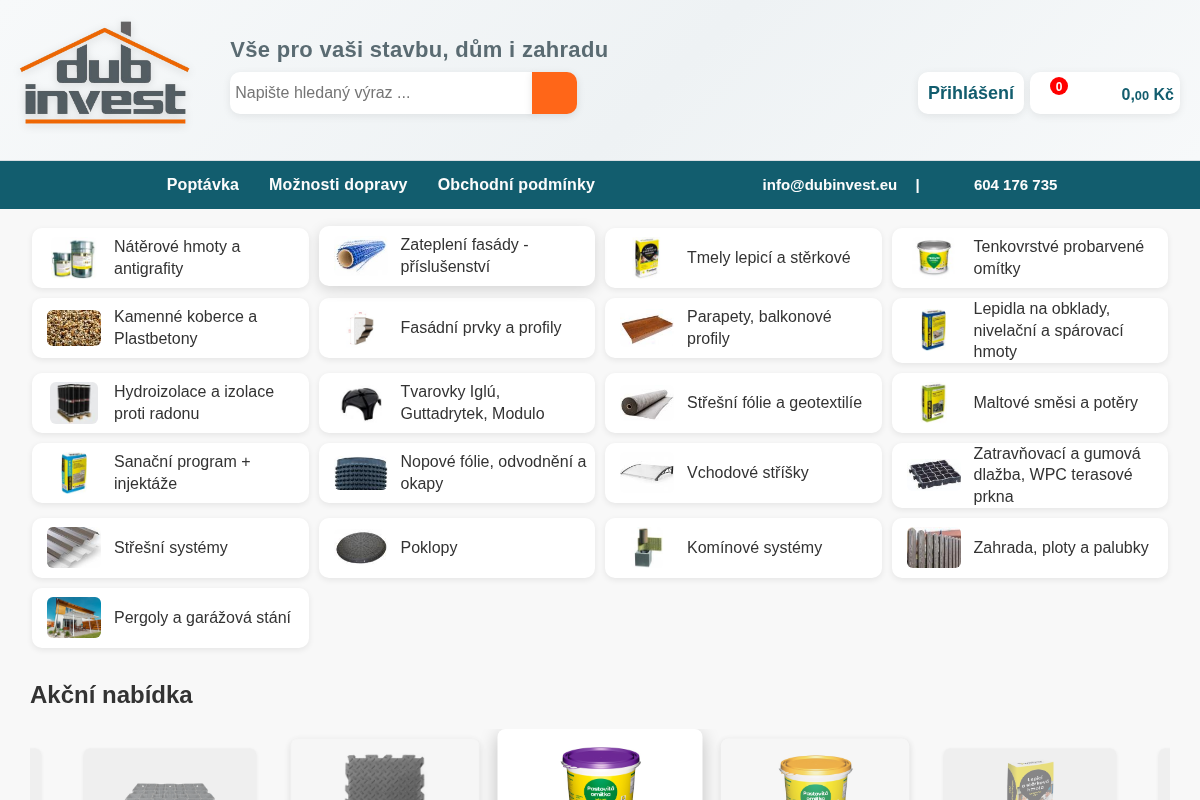The height and width of the screenshot is (800, 1200).
Task: Open the category Nátěrové hmoty a antigrafity
Action: (170, 258)
